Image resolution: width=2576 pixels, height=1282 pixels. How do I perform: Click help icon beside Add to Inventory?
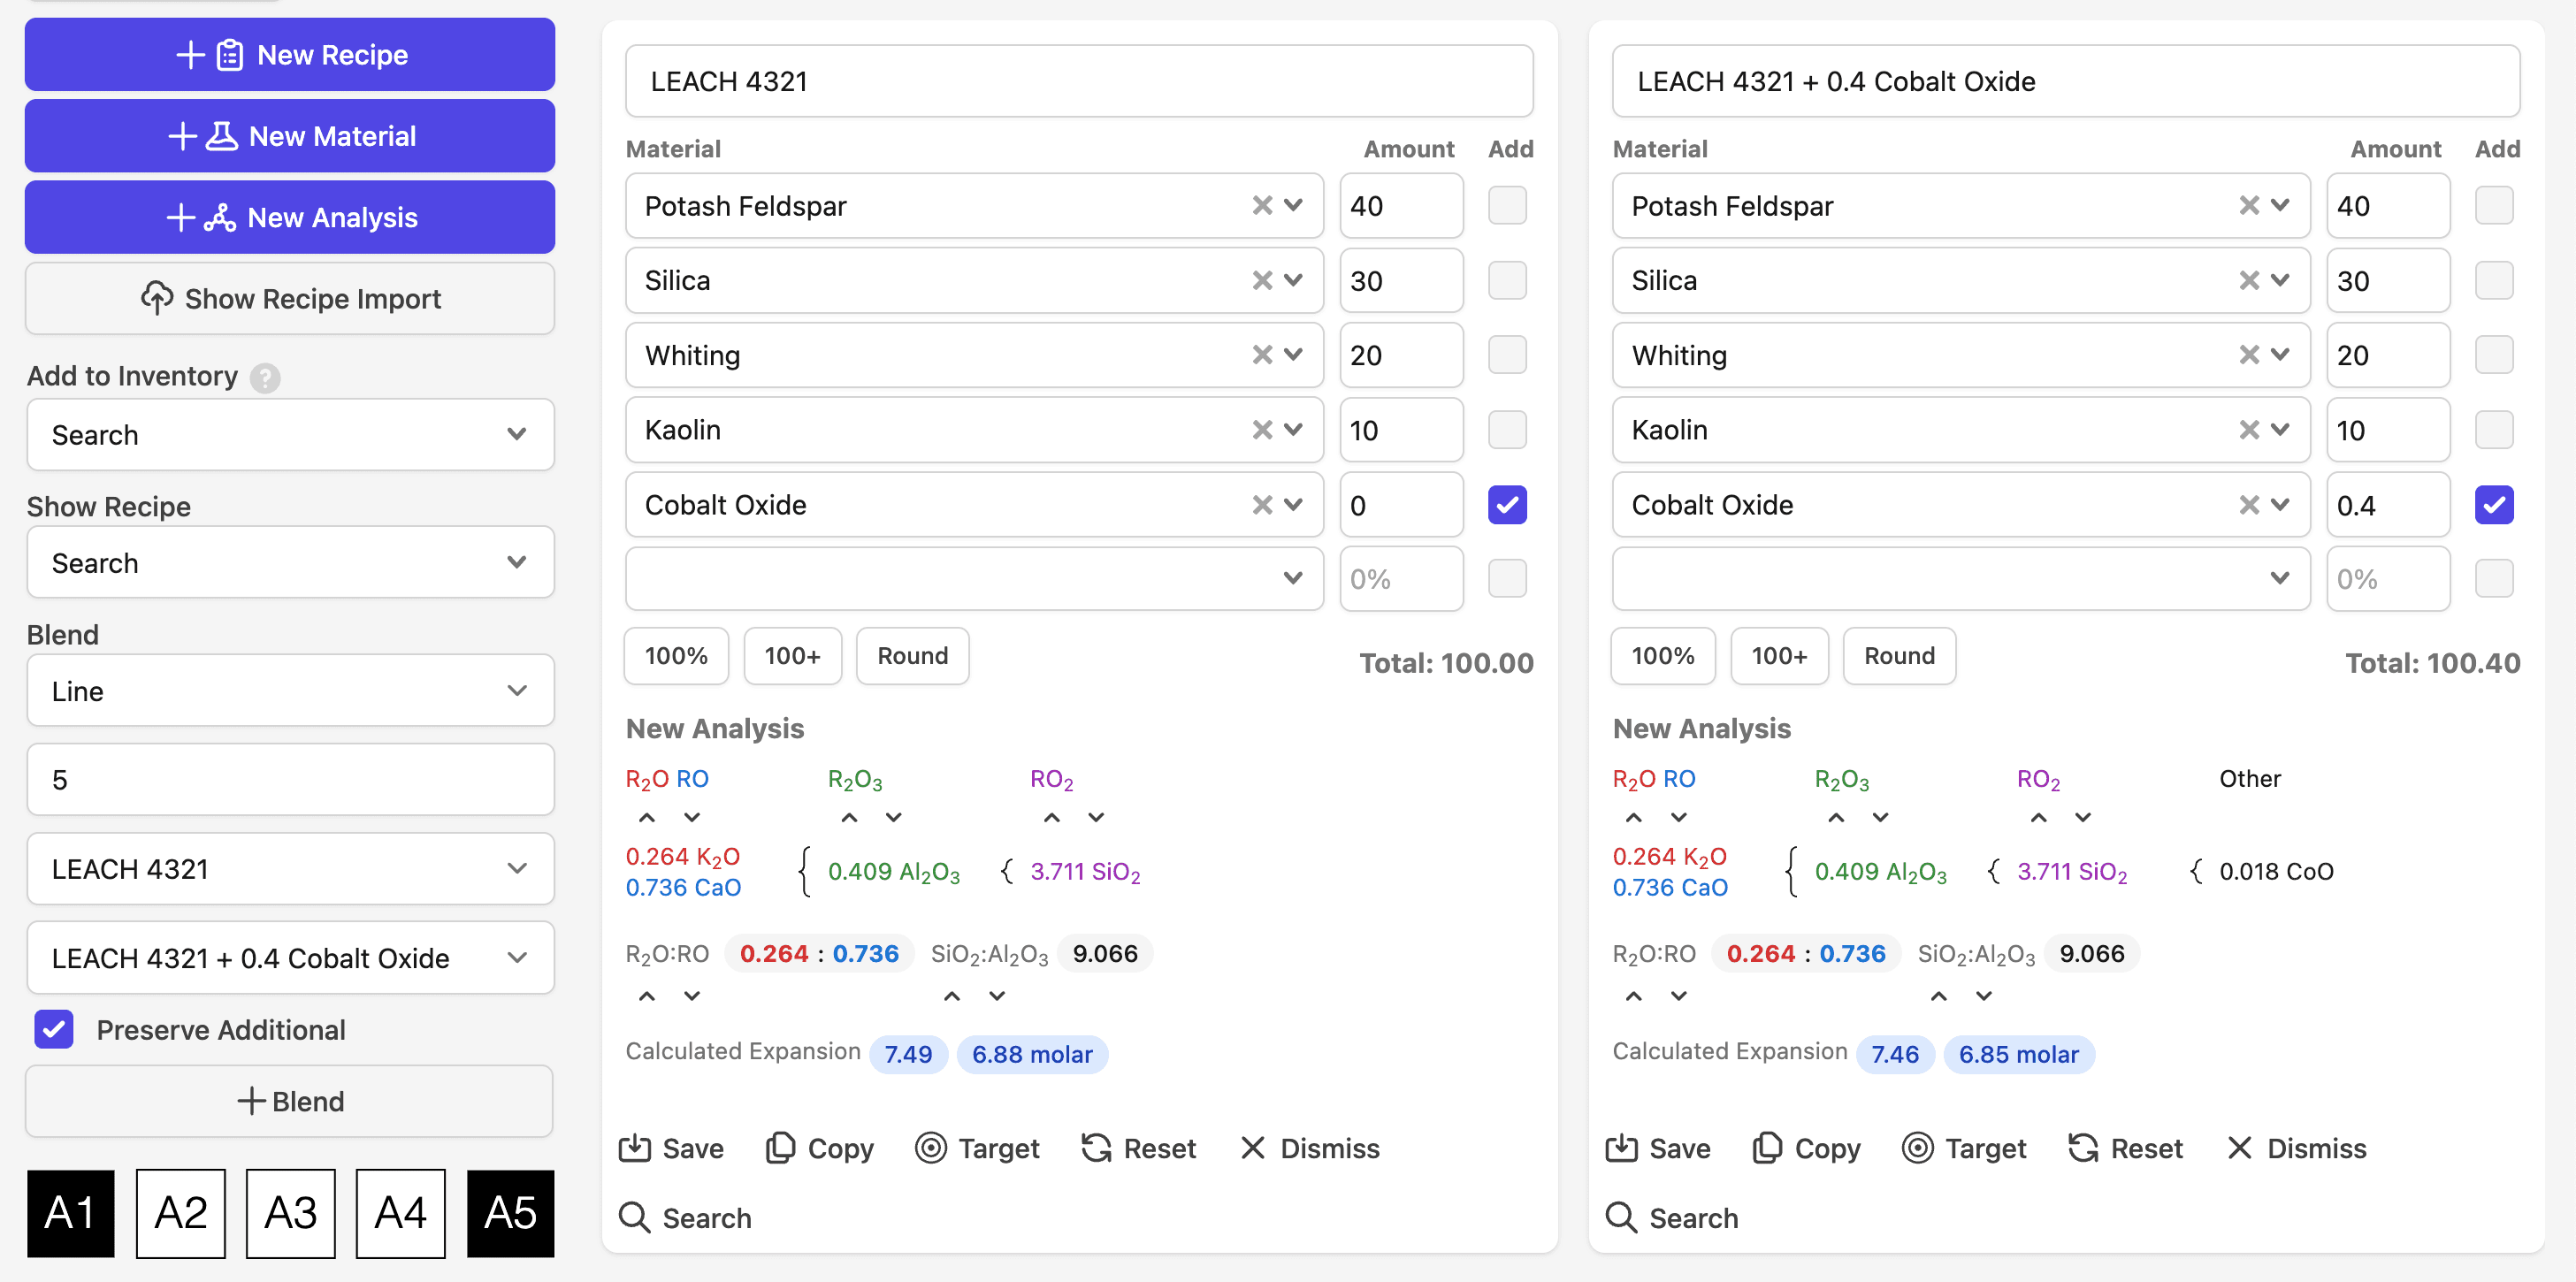[265, 378]
